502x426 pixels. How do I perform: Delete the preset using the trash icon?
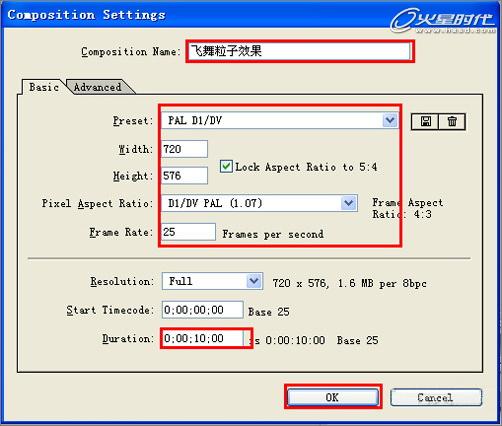452,121
